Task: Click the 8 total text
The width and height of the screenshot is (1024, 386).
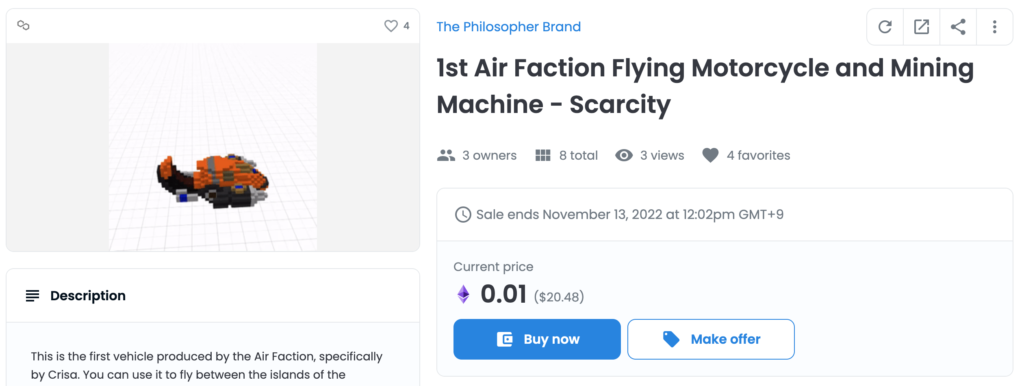Action: tap(579, 155)
